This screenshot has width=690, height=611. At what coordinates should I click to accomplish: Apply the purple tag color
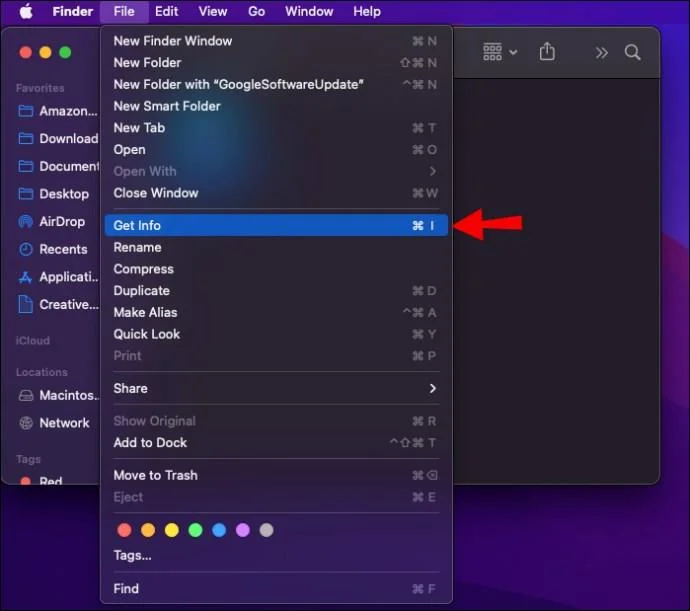click(243, 530)
